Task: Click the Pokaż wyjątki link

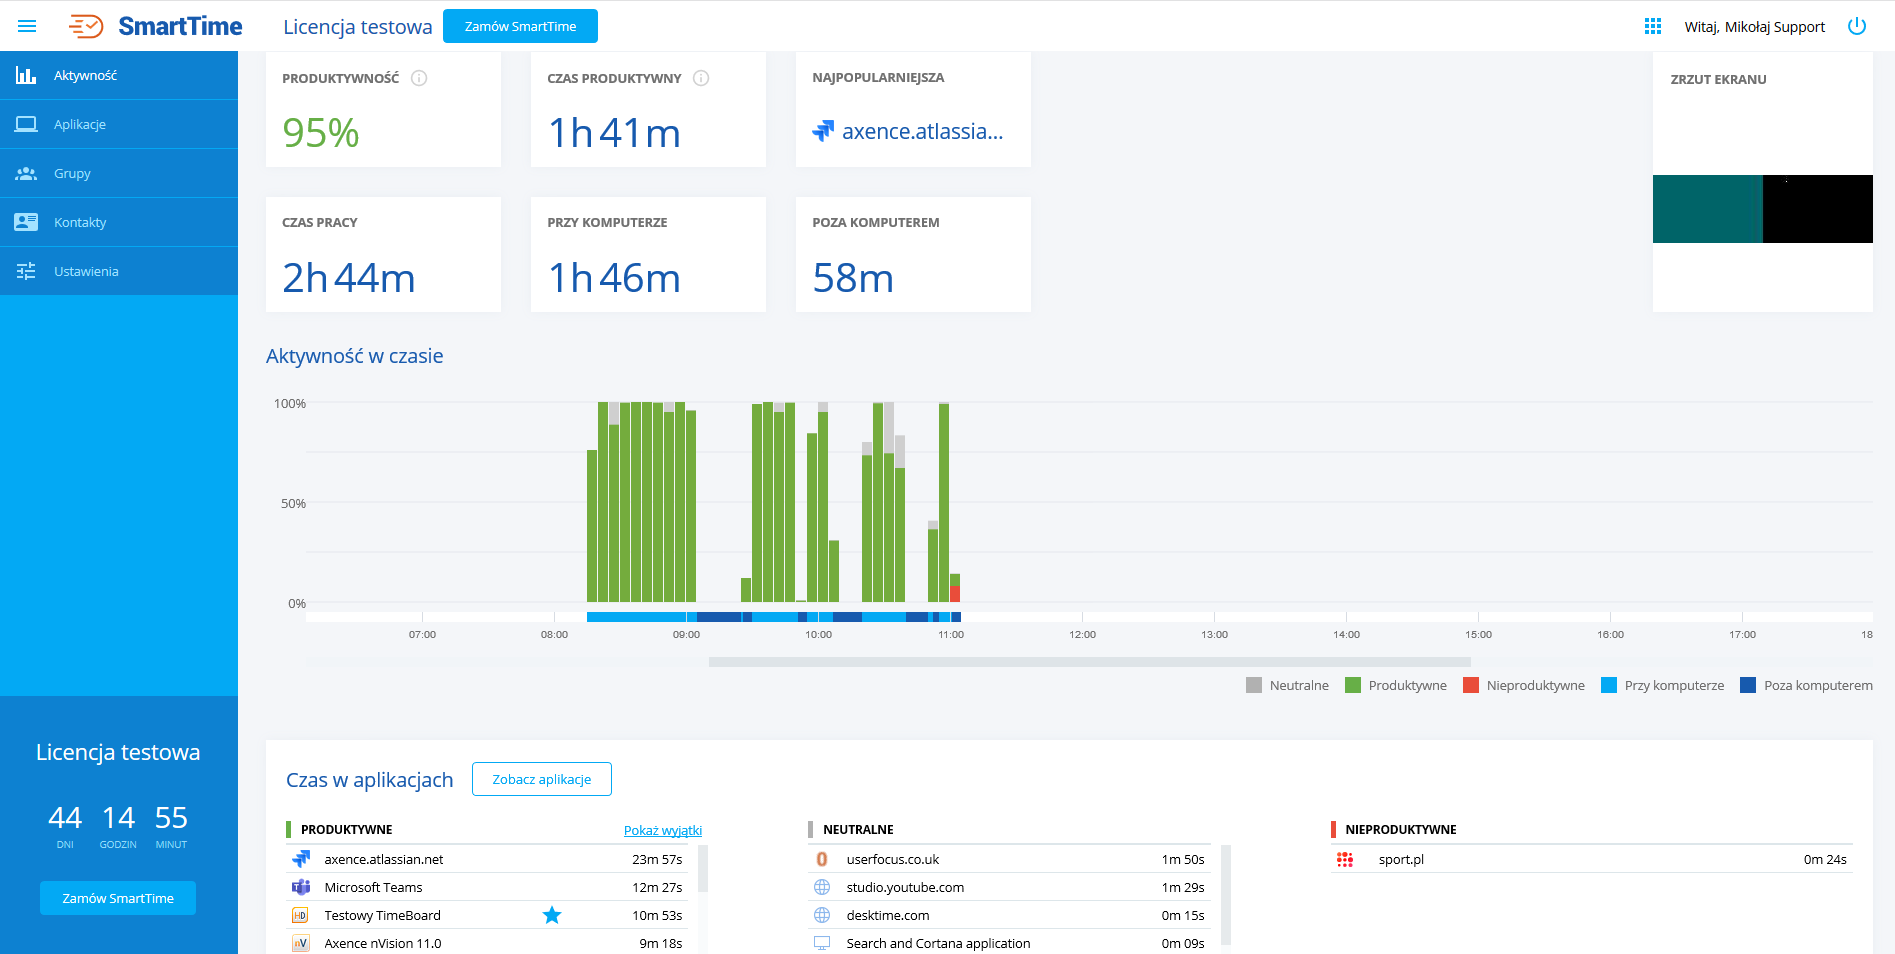Action: pyautogui.click(x=662, y=830)
